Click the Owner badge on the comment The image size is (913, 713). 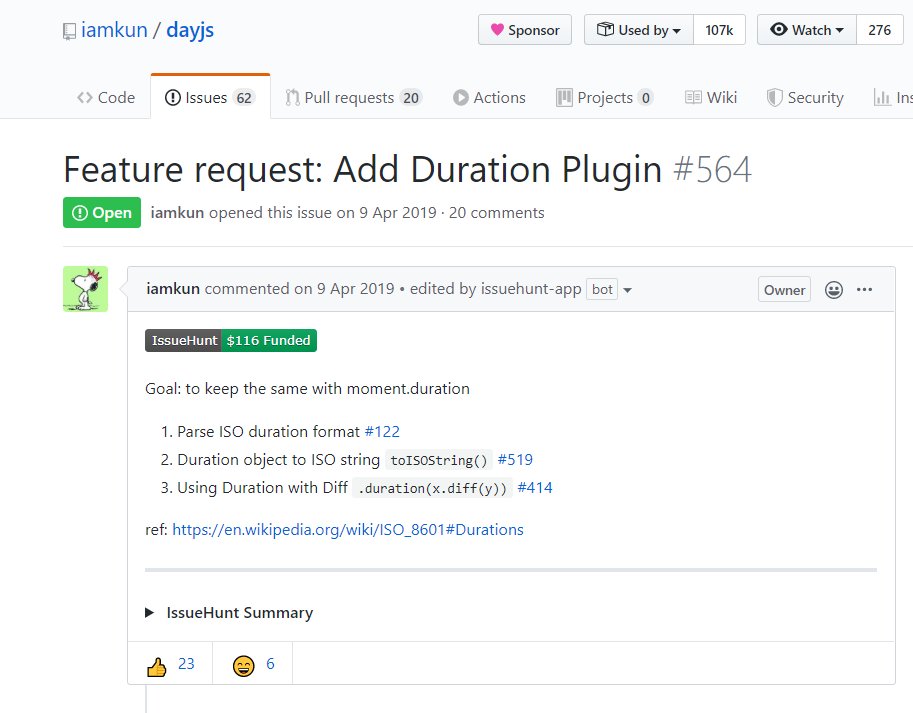pos(784,289)
